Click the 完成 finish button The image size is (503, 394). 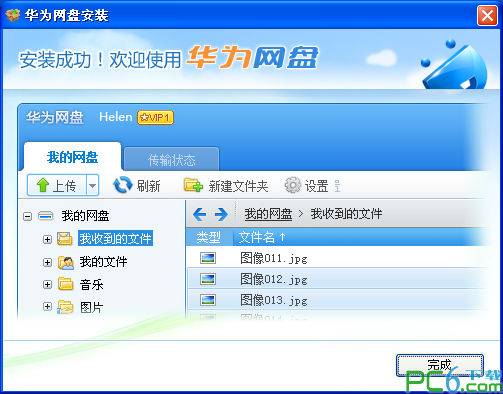point(440,365)
